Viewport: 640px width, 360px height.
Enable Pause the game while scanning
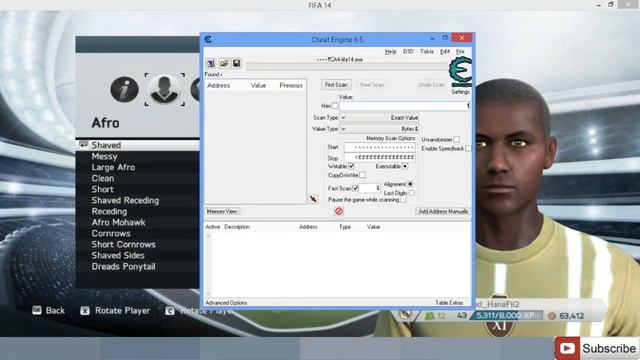403,200
